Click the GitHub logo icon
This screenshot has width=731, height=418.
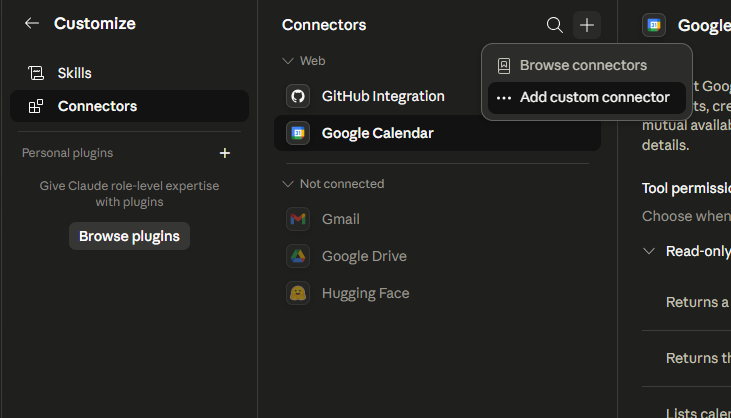pyautogui.click(x=298, y=96)
